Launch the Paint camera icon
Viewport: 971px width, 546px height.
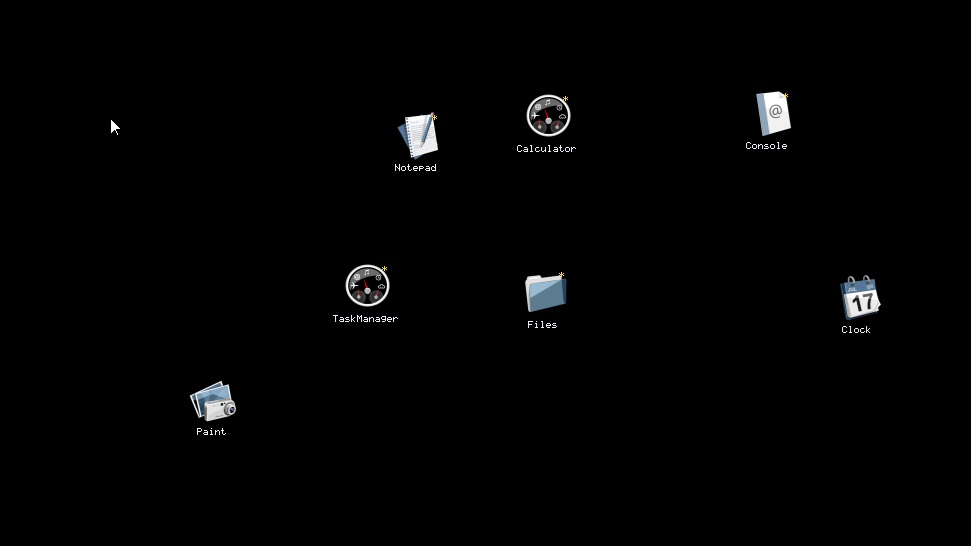coord(212,401)
